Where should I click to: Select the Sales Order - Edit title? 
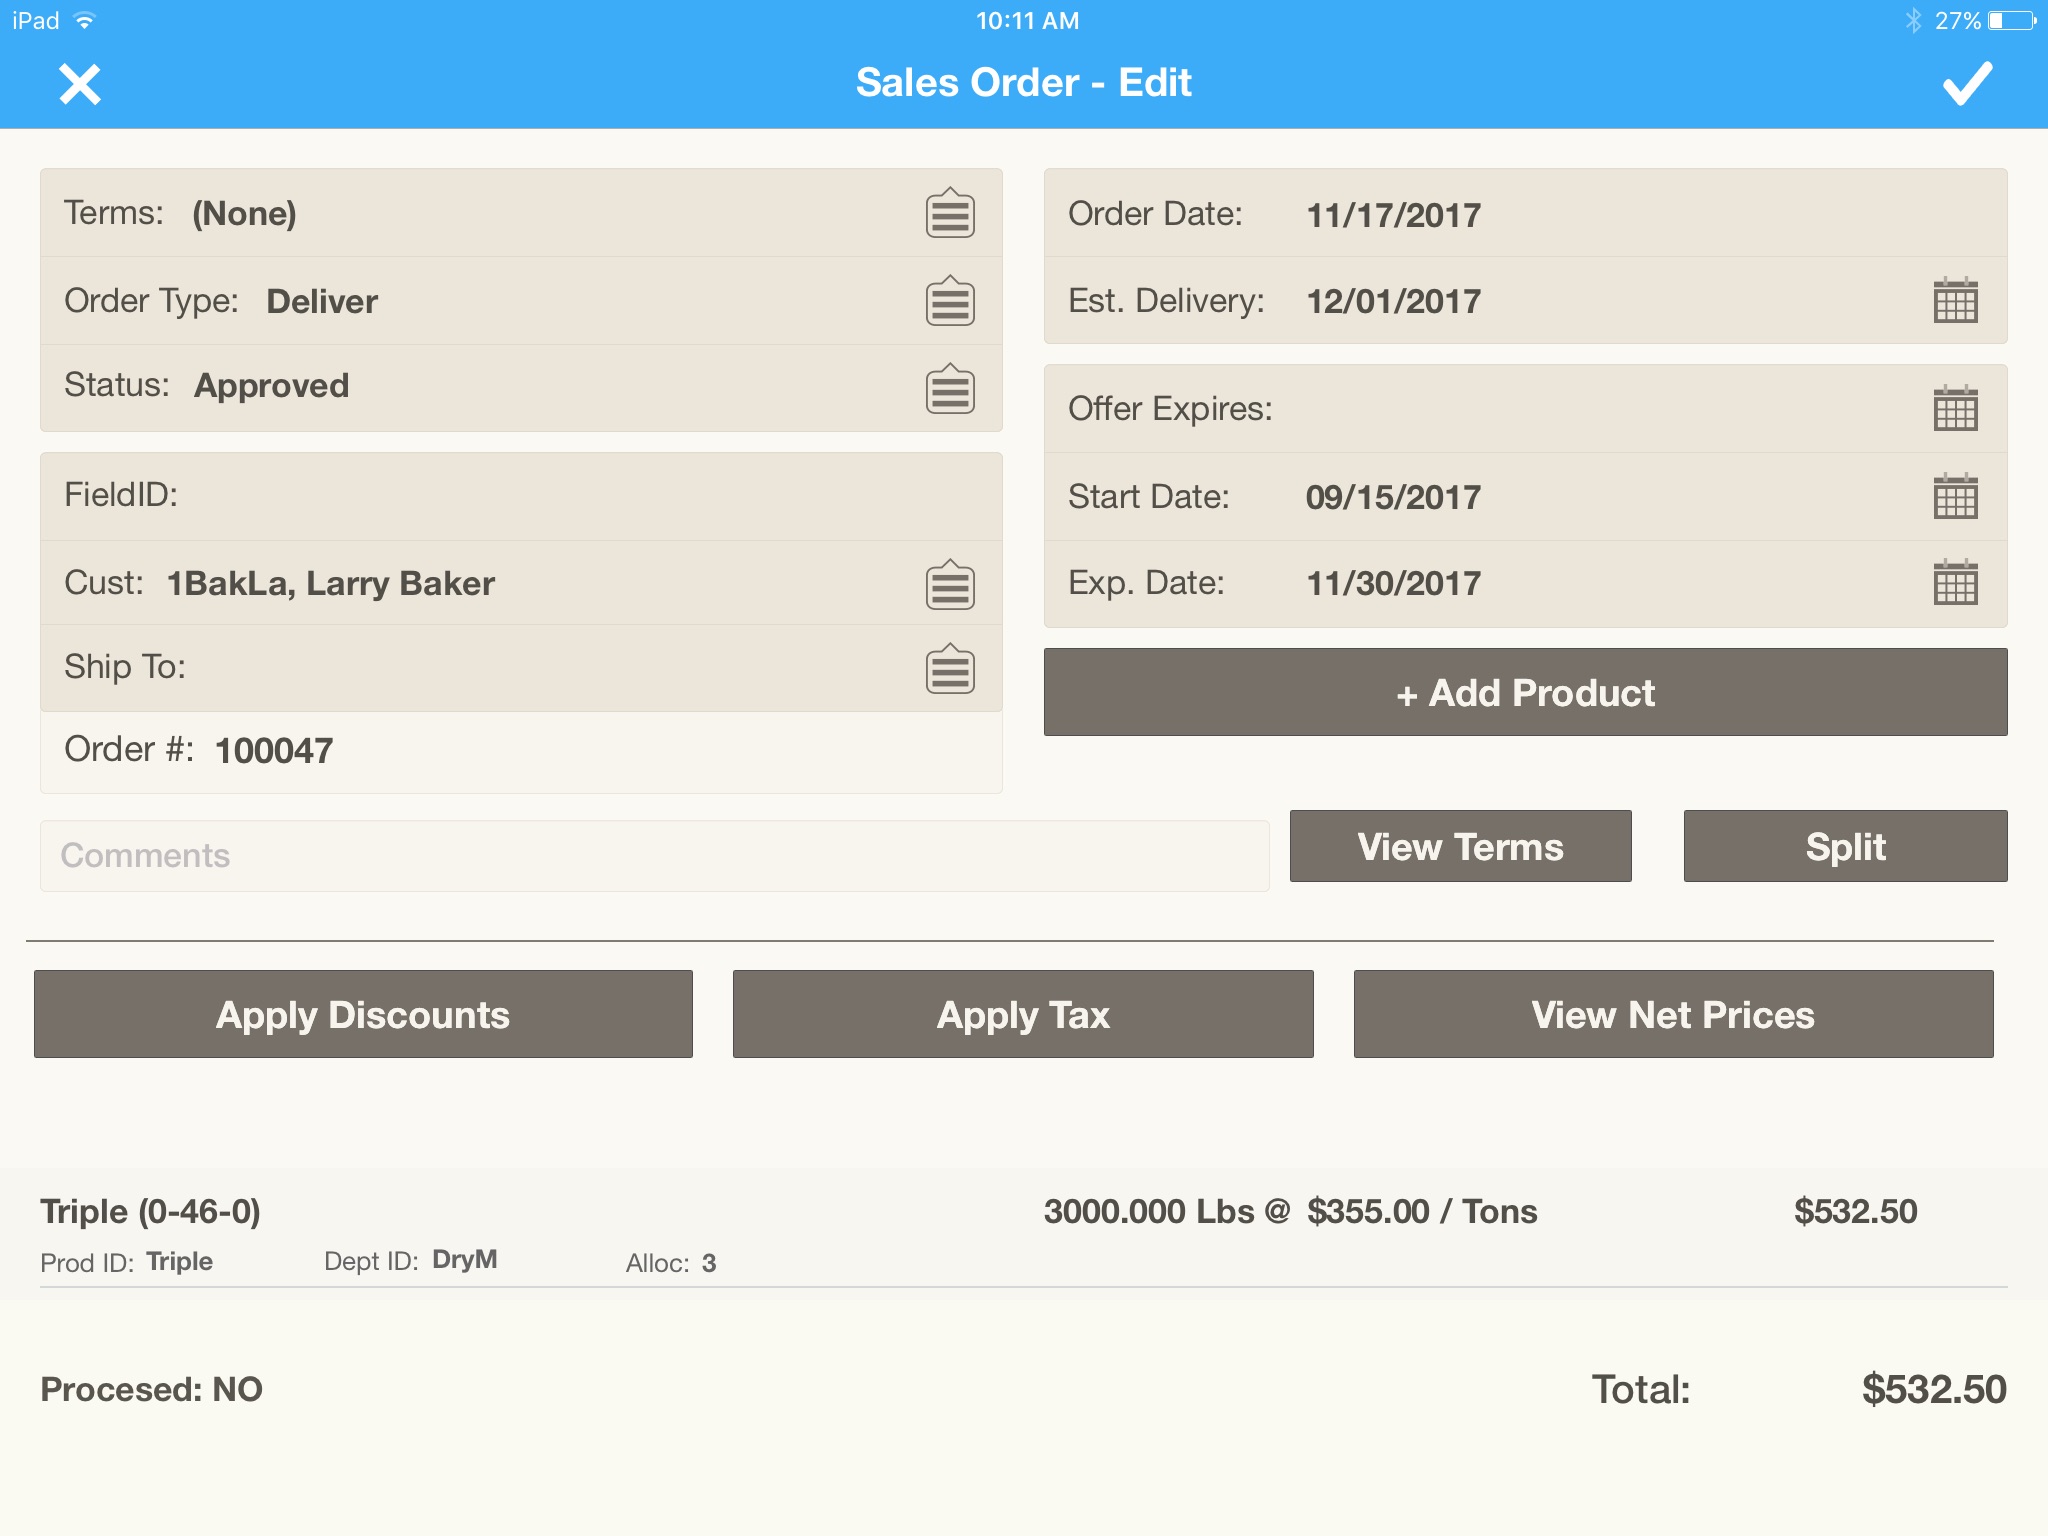click(1023, 83)
